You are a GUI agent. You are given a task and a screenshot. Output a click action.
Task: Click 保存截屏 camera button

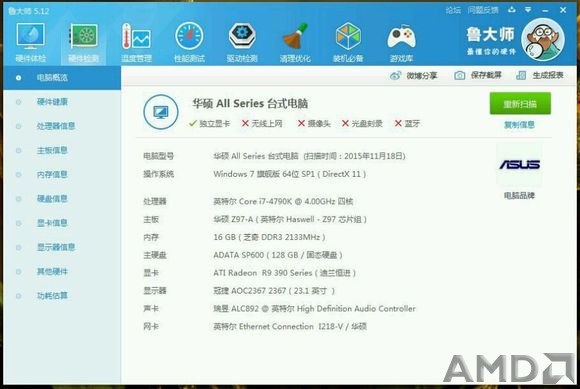(x=478, y=75)
